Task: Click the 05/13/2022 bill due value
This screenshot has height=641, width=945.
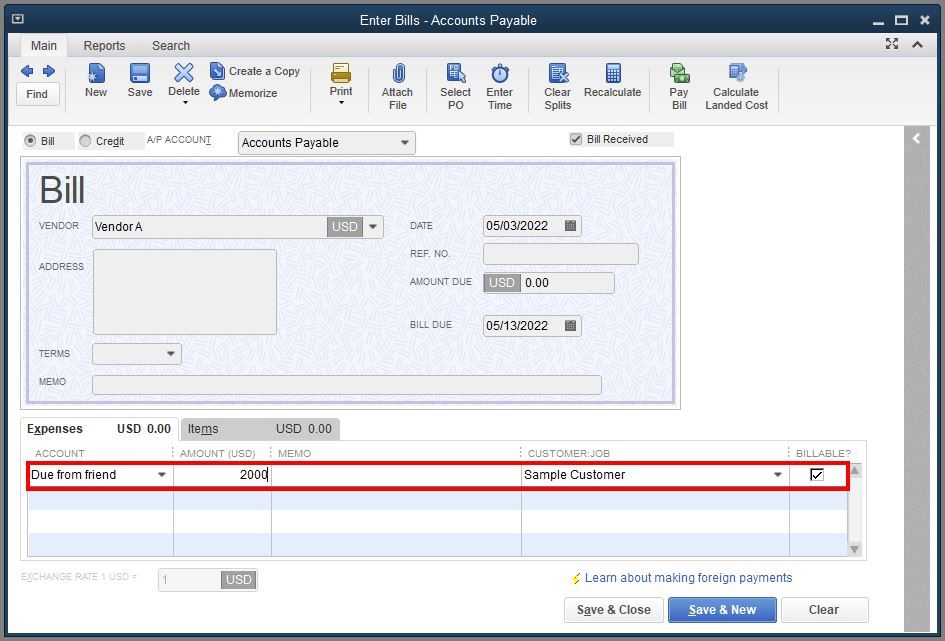Action: tap(517, 326)
